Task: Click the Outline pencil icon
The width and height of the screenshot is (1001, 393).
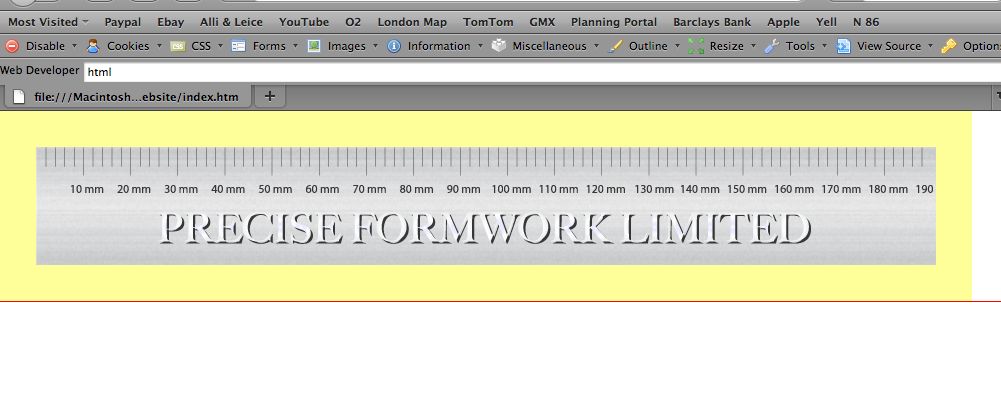Action: [615, 46]
